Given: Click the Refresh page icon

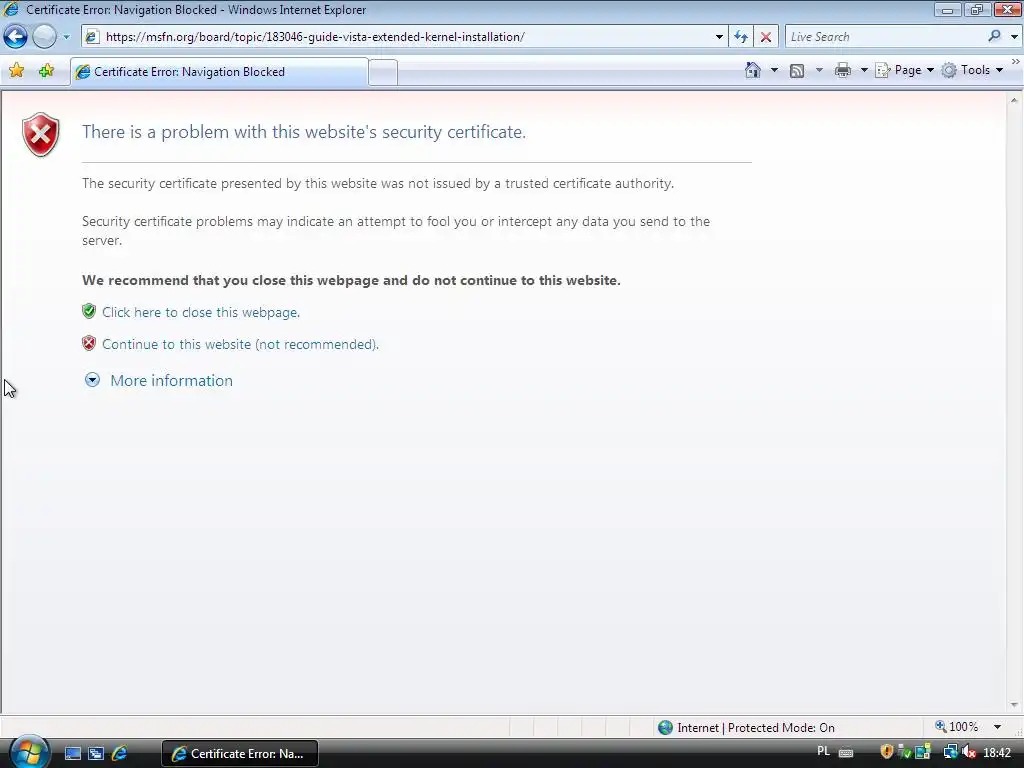Looking at the screenshot, I should pos(741,37).
